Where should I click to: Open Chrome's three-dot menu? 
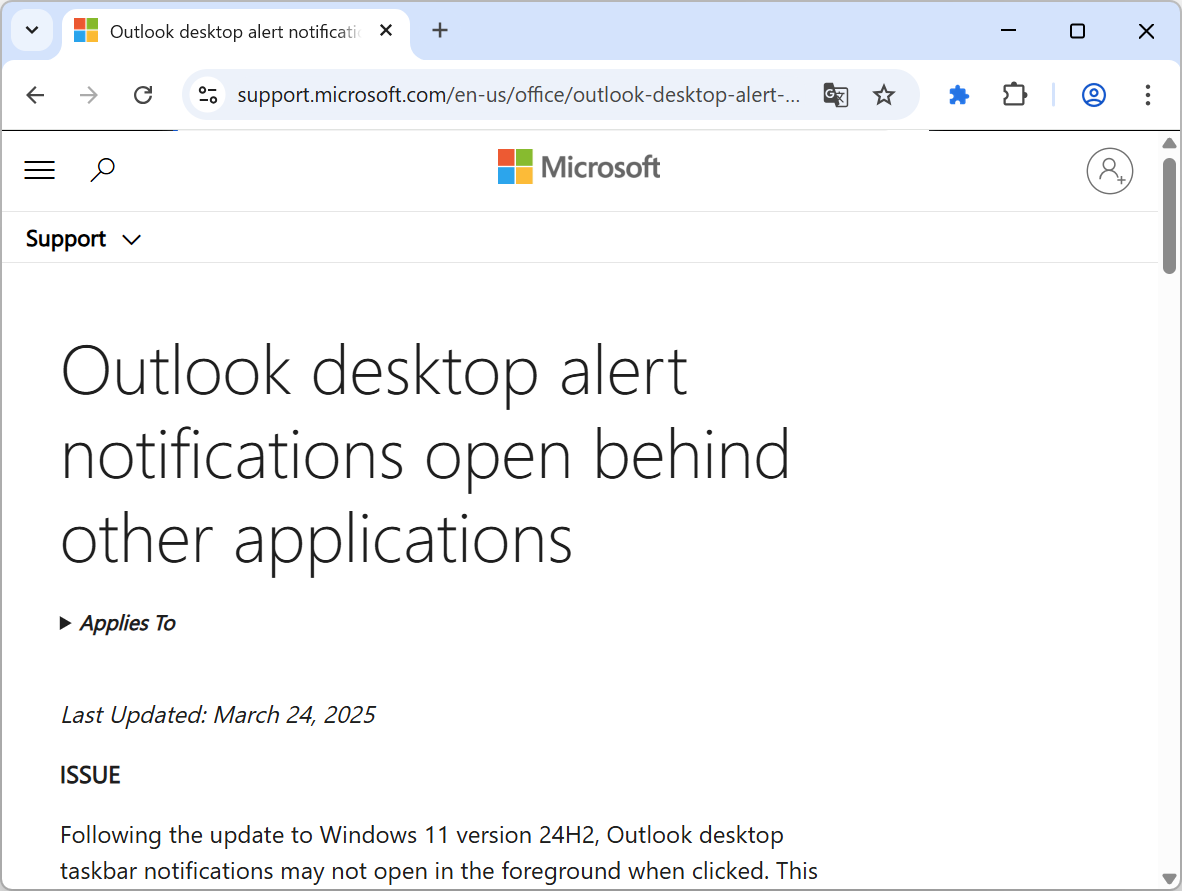pos(1147,95)
